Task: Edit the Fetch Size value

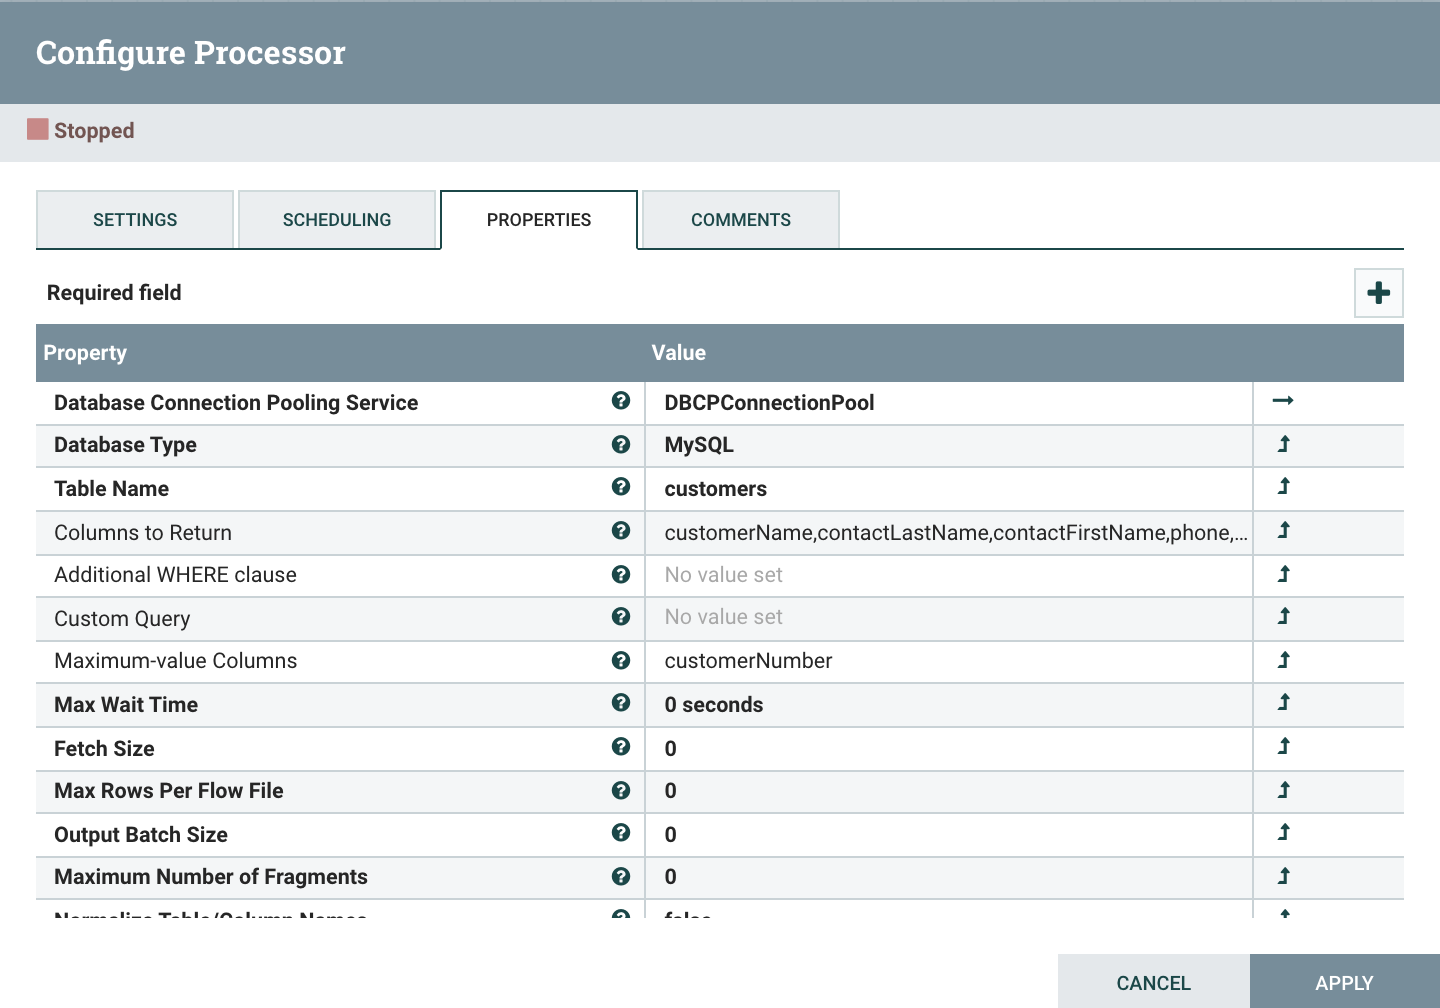Action: (x=949, y=749)
